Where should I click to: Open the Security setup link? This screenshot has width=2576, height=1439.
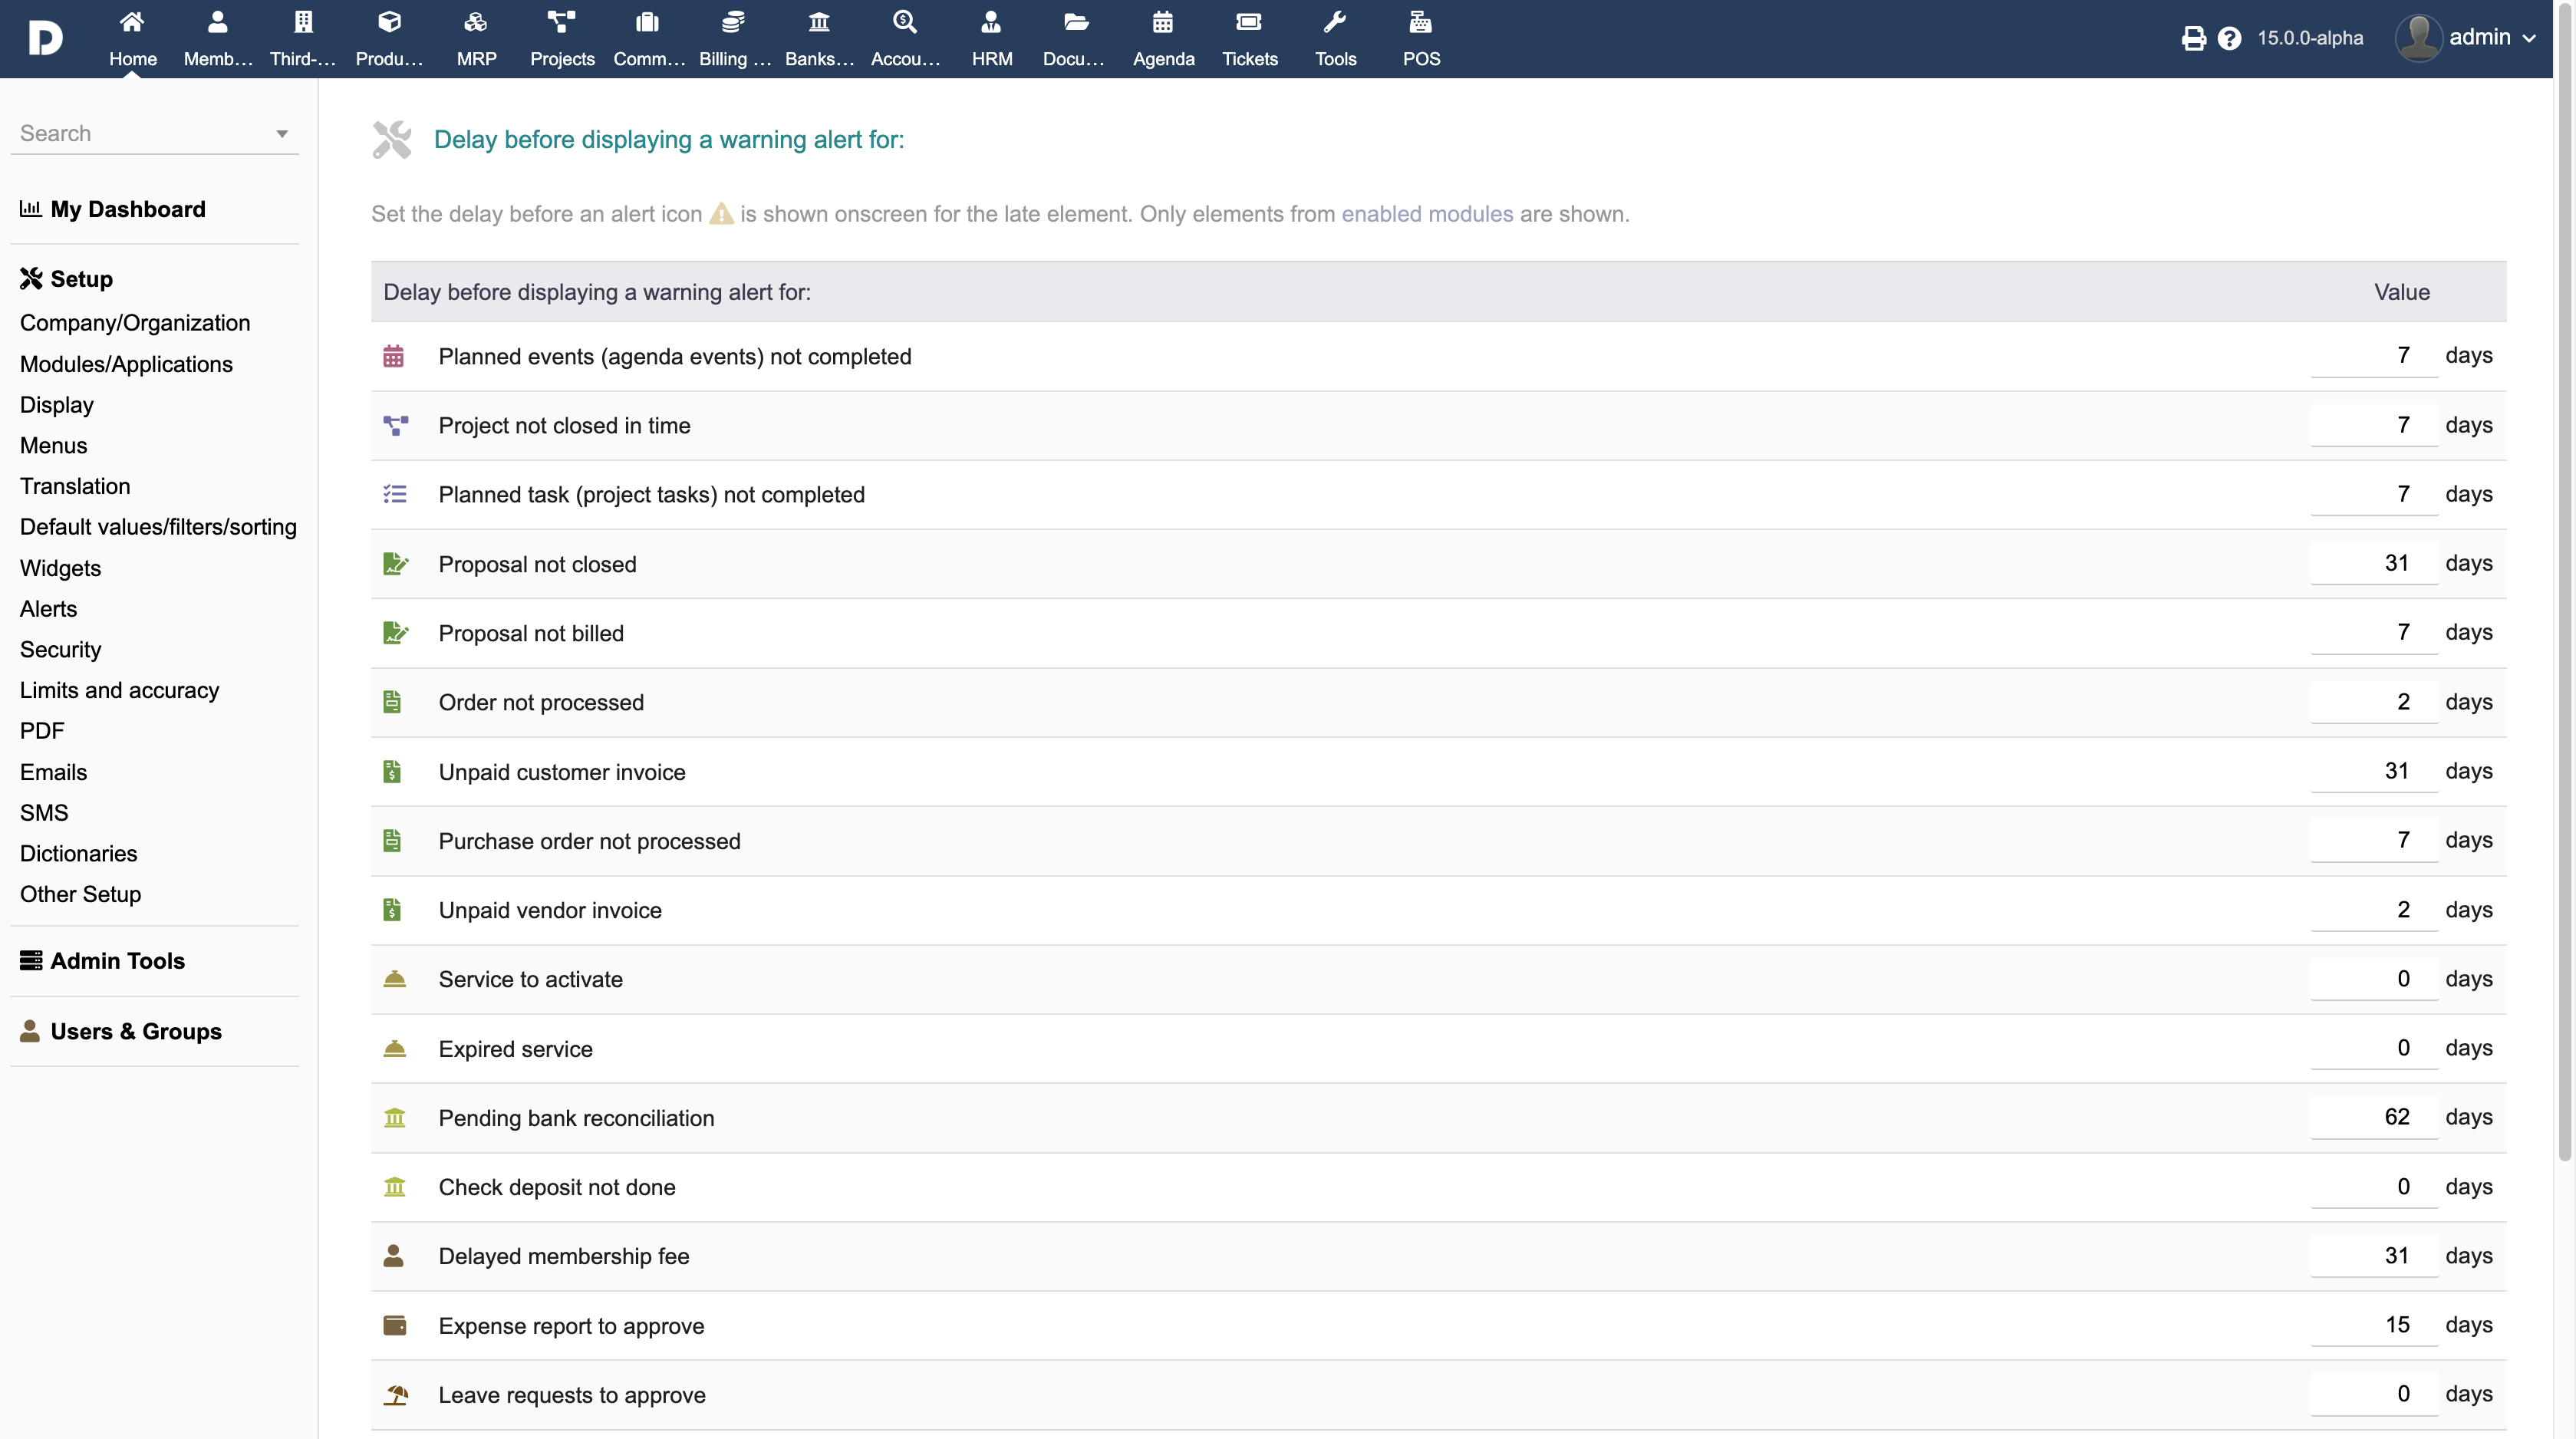pyautogui.click(x=60, y=649)
